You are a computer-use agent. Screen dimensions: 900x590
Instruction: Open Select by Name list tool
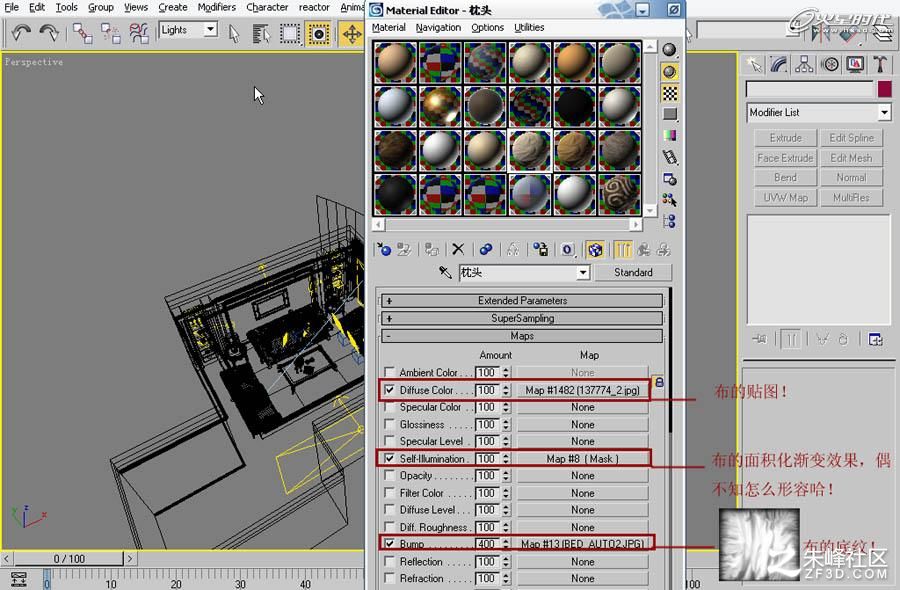tap(261, 33)
